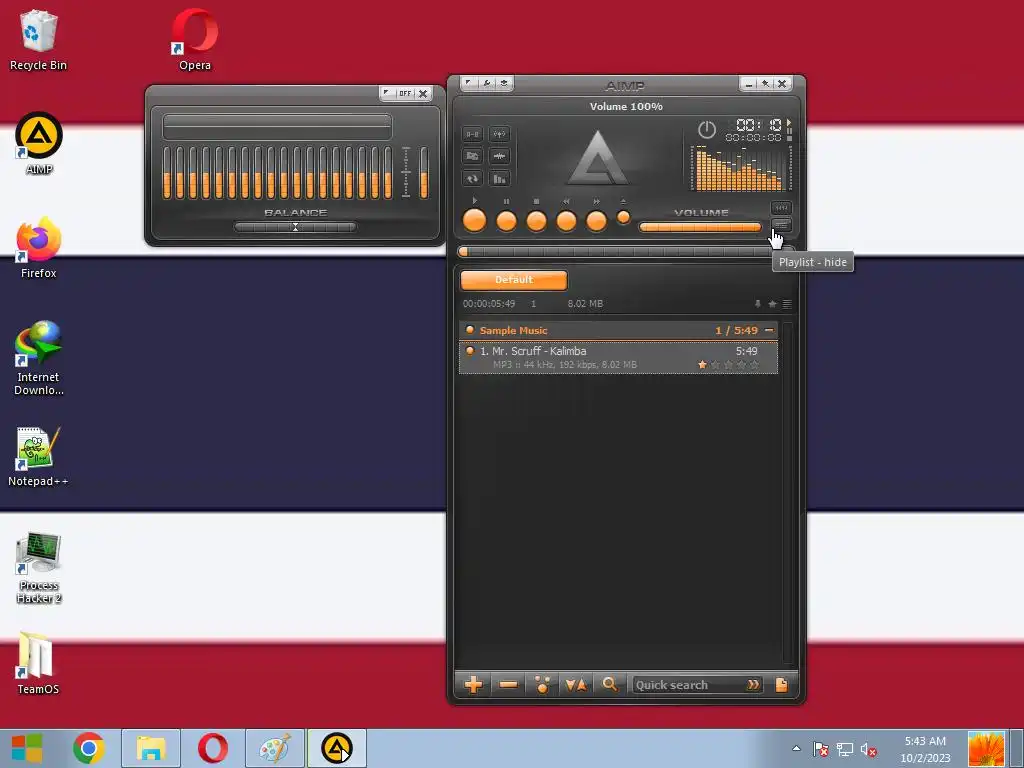Open AIMP preferences with the wrench icon
This screenshot has width=1024, height=768.
[x=487, y=83]
